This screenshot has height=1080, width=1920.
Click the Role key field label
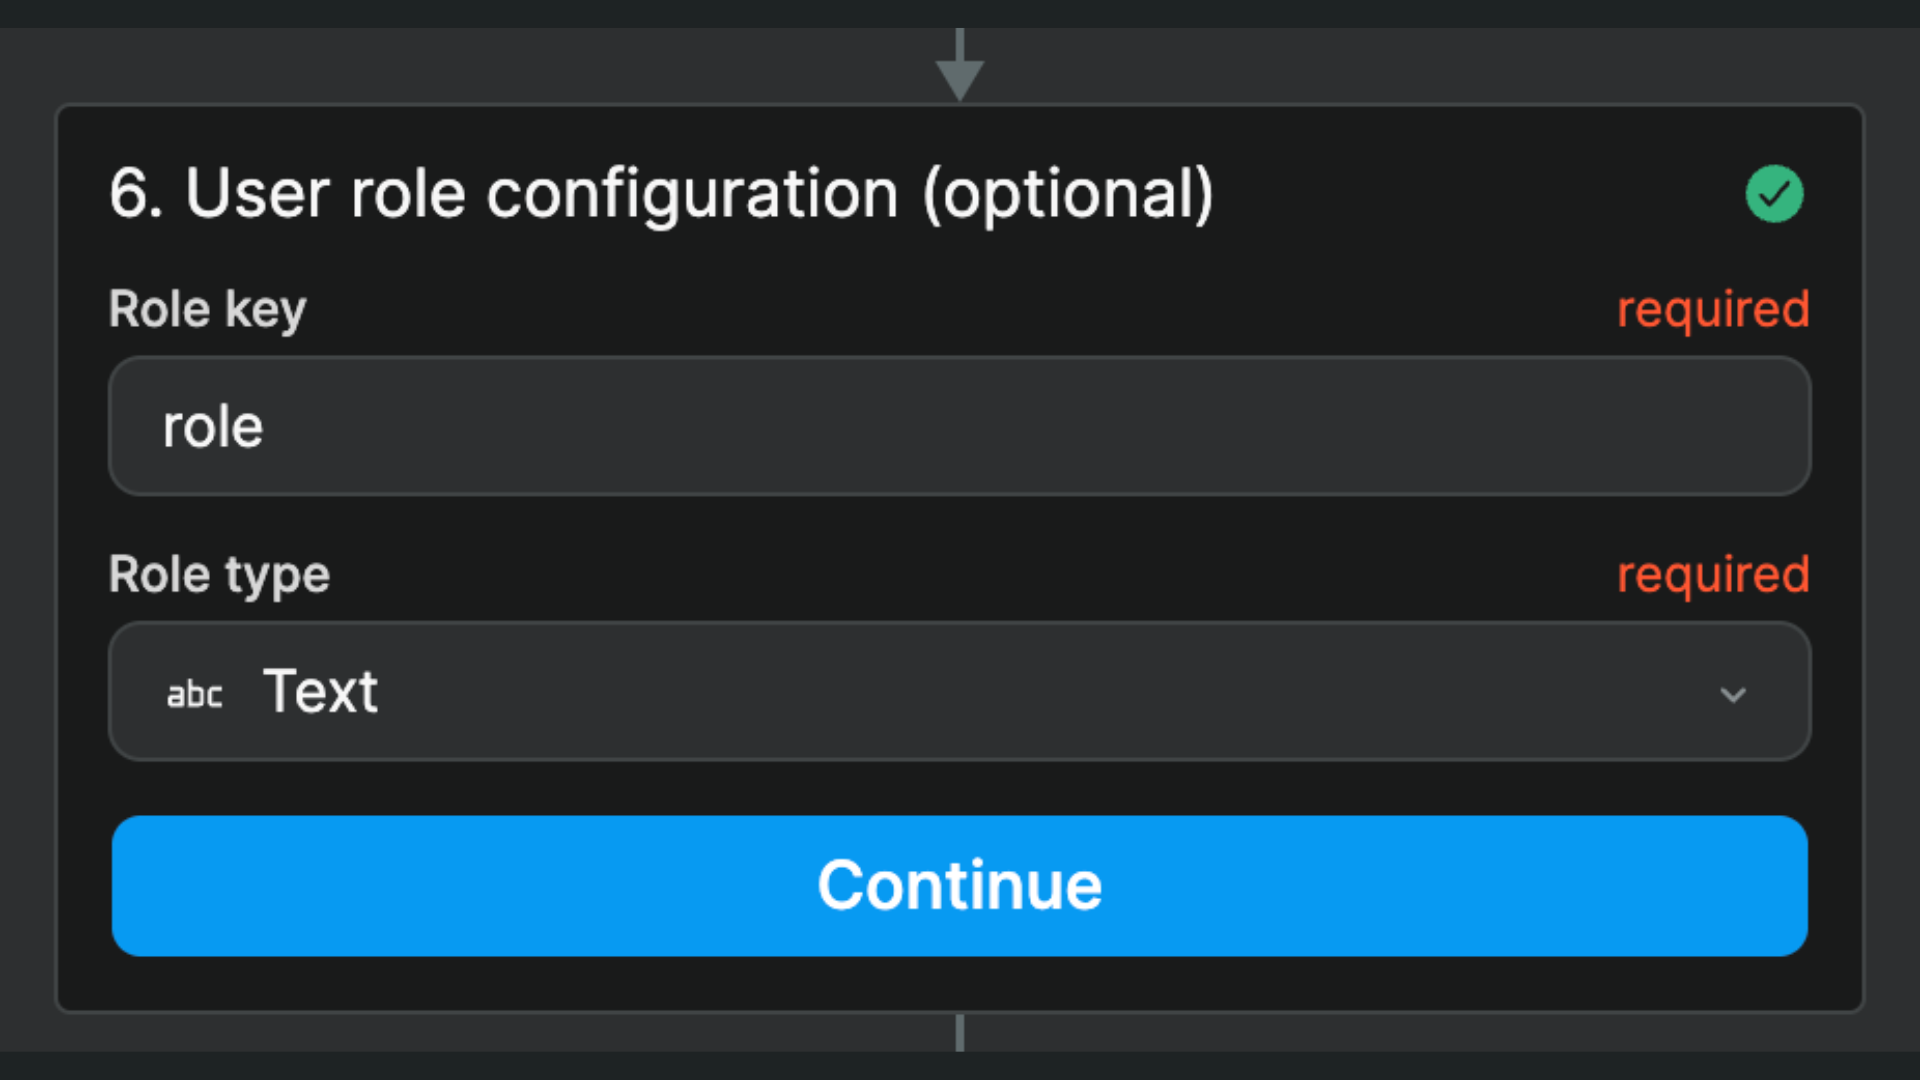point(206,310)
